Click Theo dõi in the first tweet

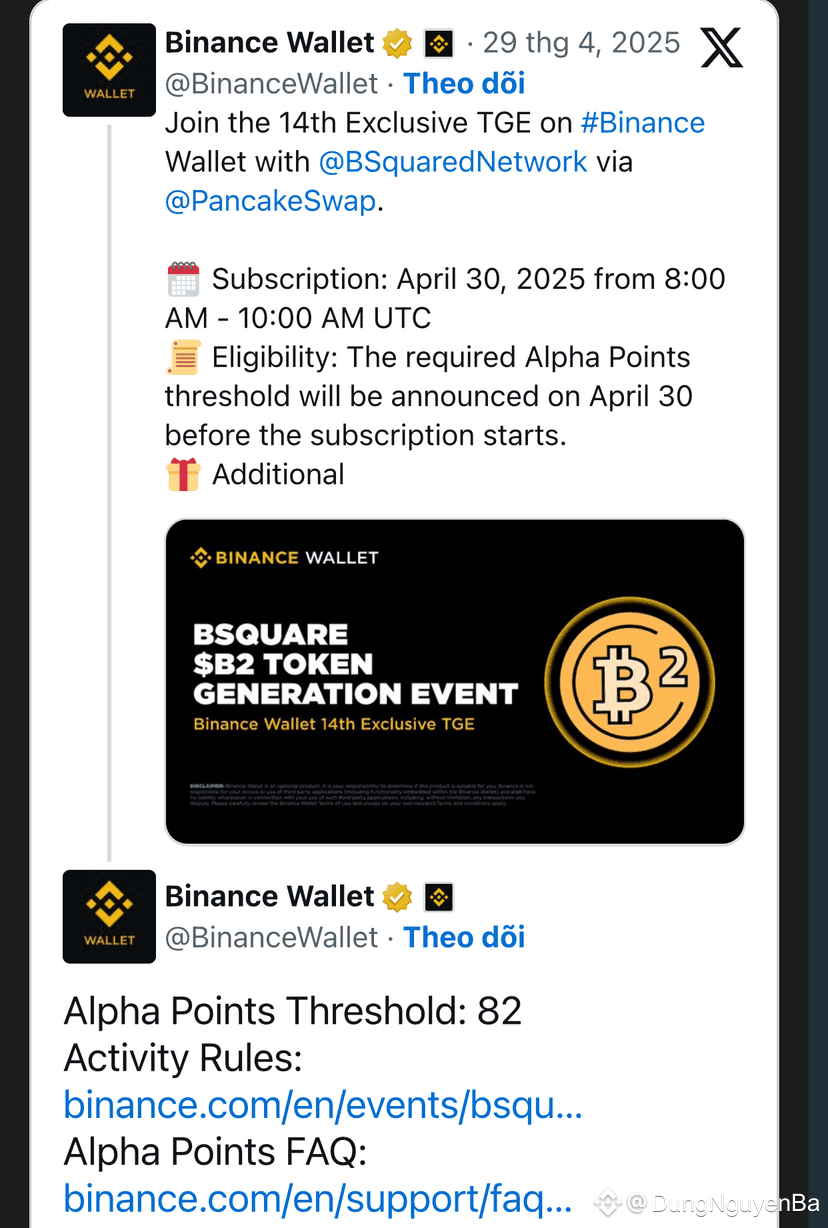464,83
